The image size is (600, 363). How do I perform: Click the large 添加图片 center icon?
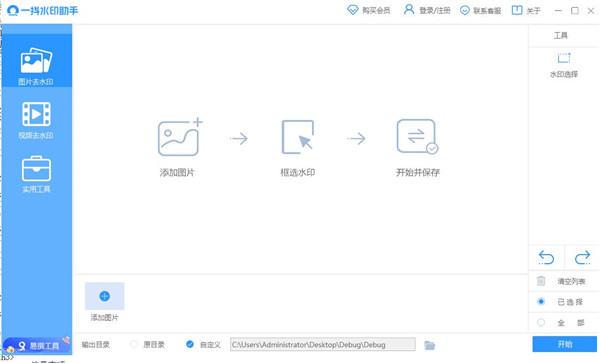click(x=179, y=137)
